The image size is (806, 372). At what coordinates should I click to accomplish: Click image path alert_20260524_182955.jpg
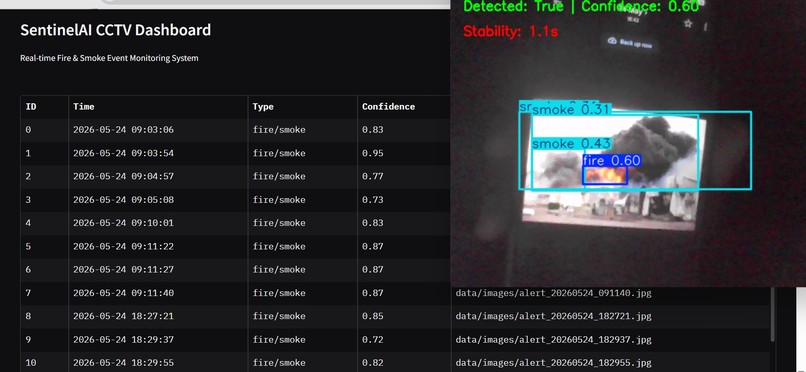tap(554, 363)
